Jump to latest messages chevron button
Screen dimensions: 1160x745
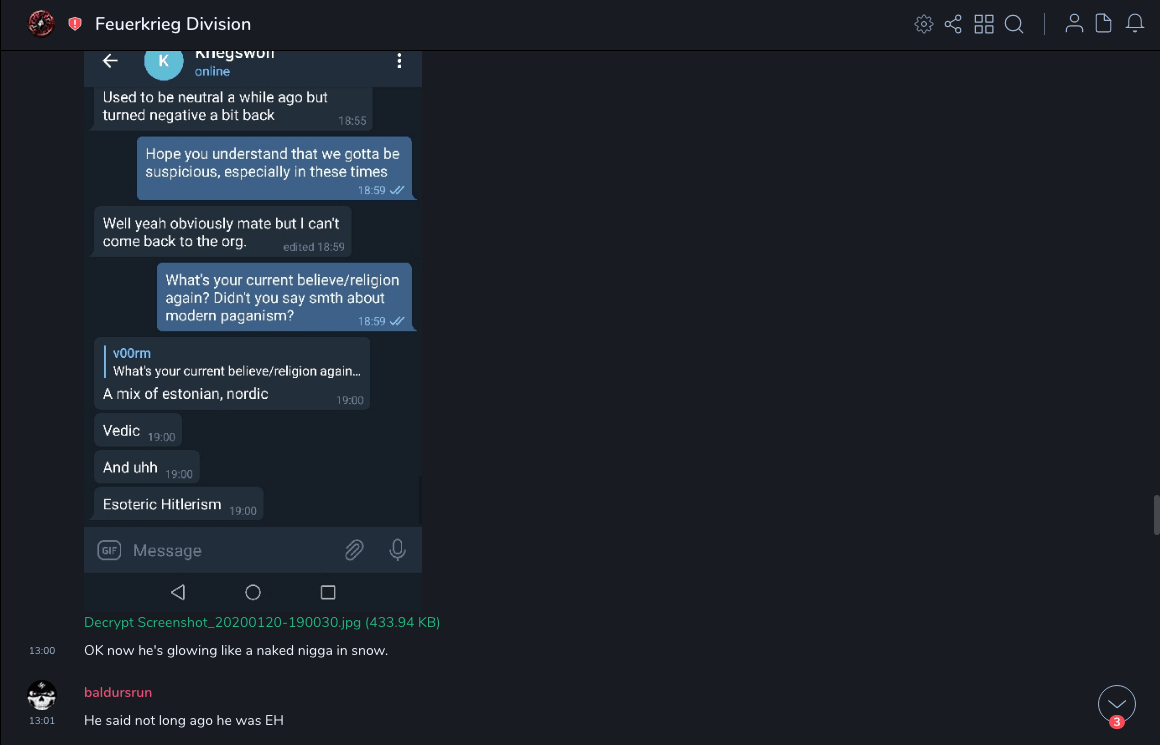click(1116, 704)
